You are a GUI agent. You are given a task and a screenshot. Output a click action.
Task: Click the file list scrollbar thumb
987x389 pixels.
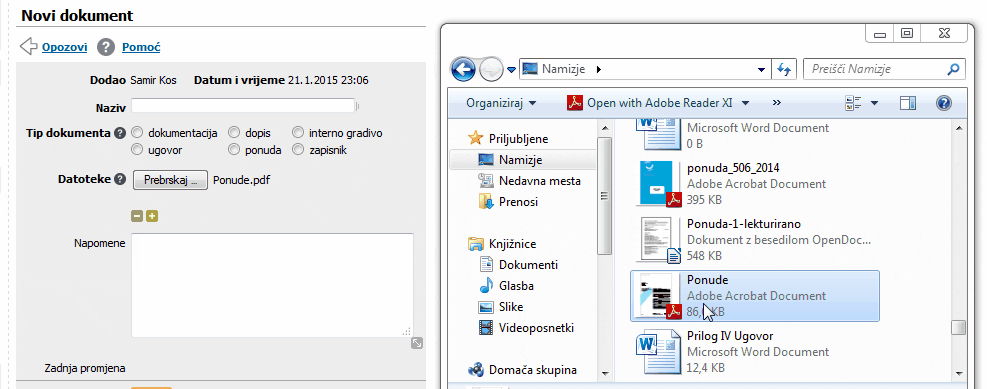point(958,328)
